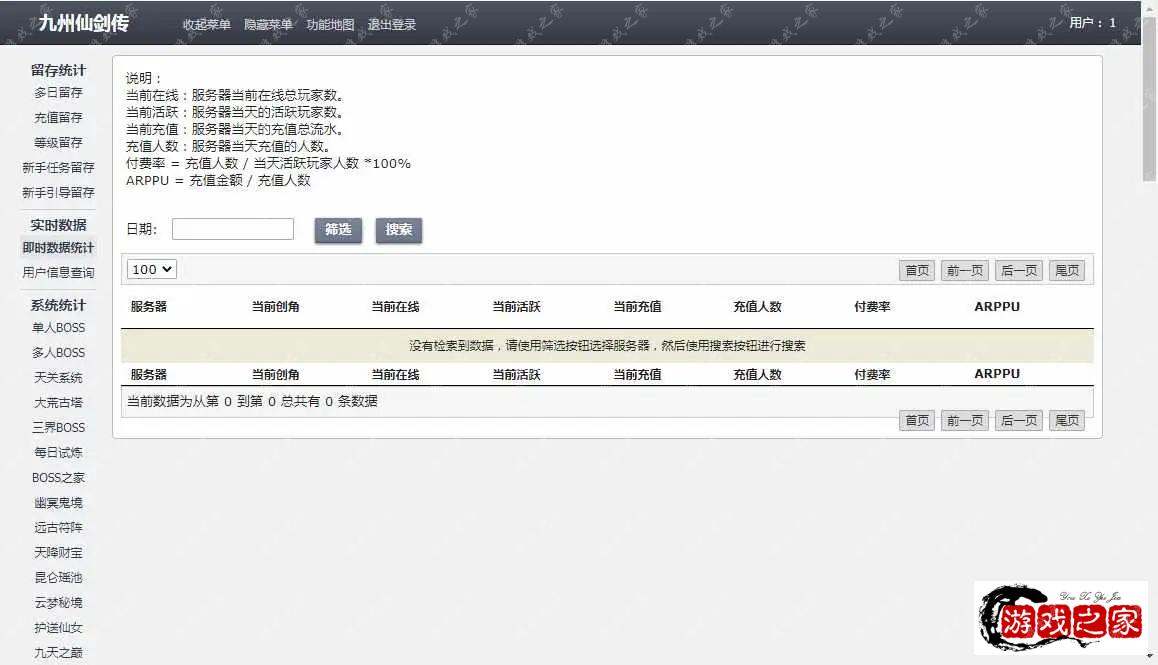Click the ARPPU header in upper table row
The height and width of the screenshot is (665, 1158).
coord(997,307)
